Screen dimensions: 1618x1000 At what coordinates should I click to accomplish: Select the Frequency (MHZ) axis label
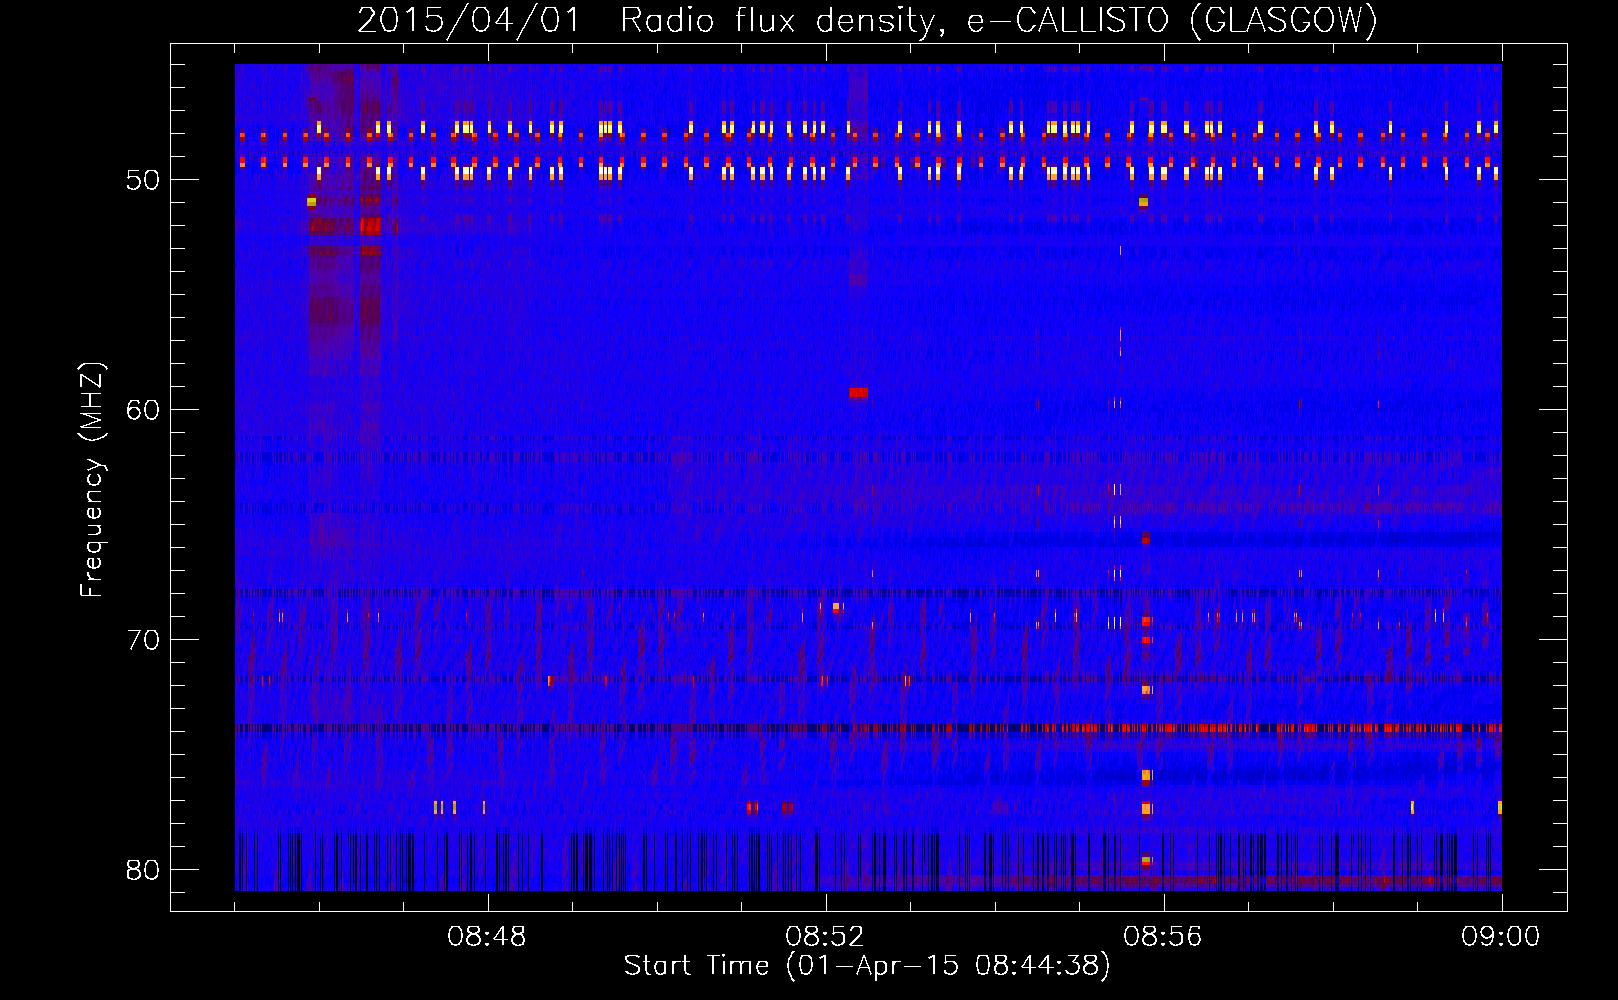pos(91,481)
